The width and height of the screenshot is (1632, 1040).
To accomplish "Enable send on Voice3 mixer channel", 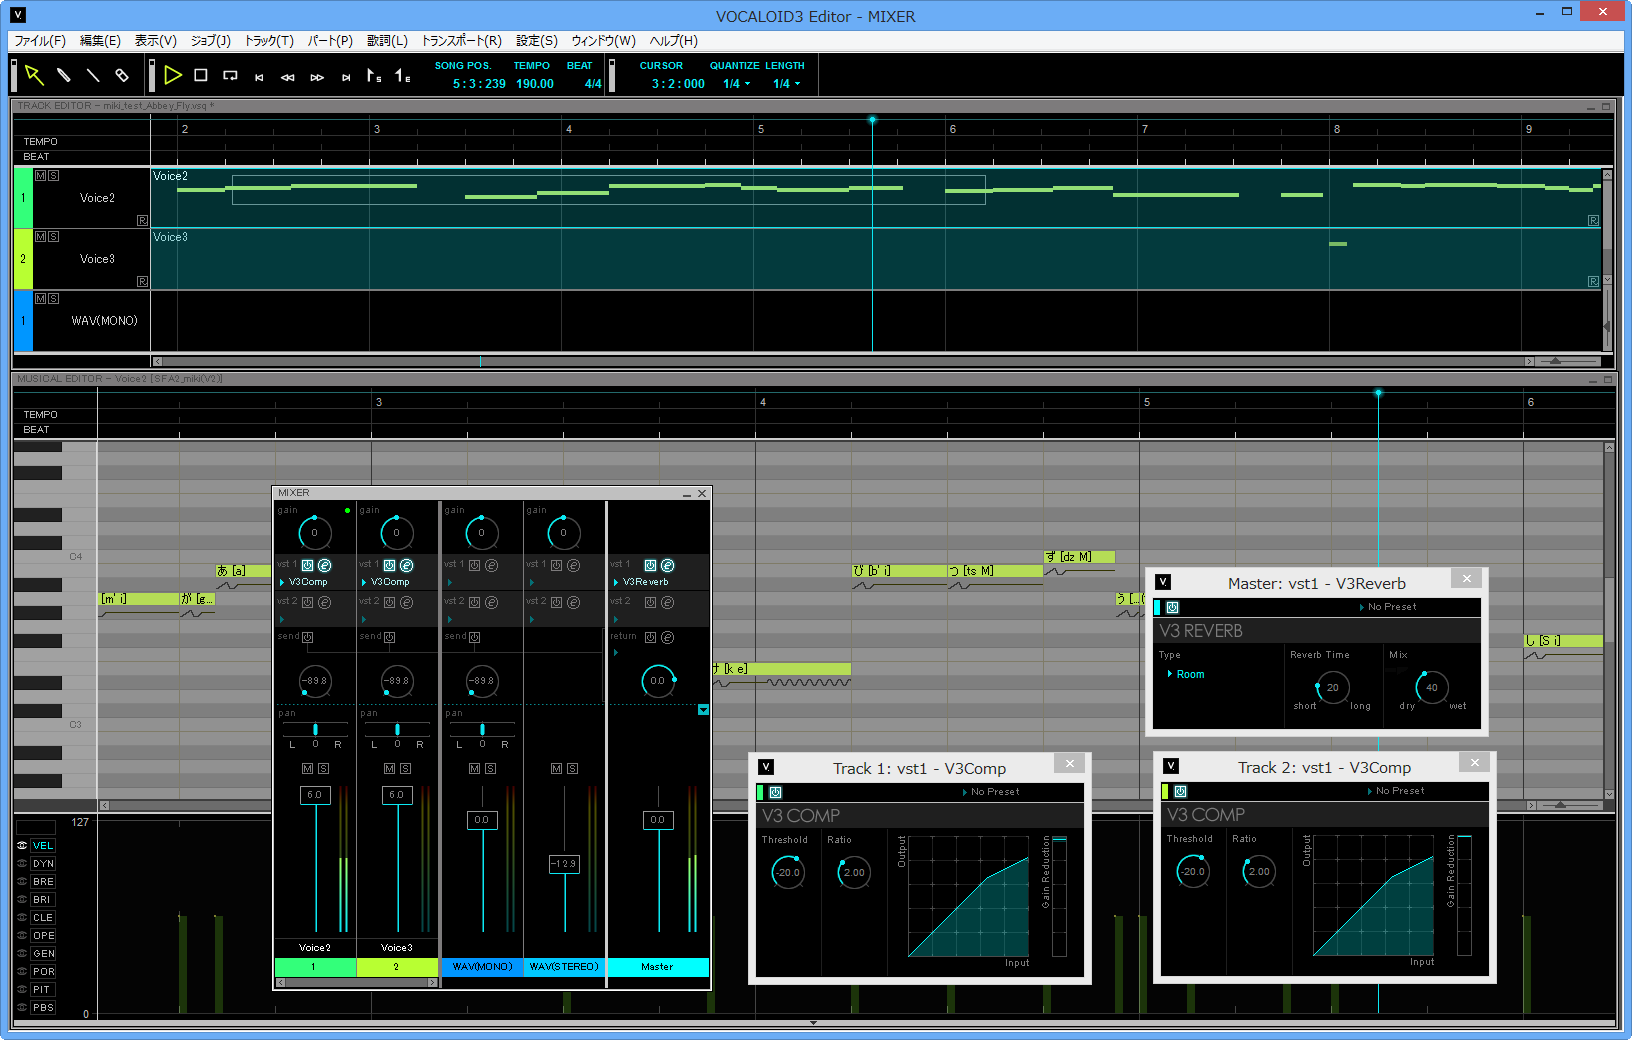I will pyautogui.click(x=389, y=637).
